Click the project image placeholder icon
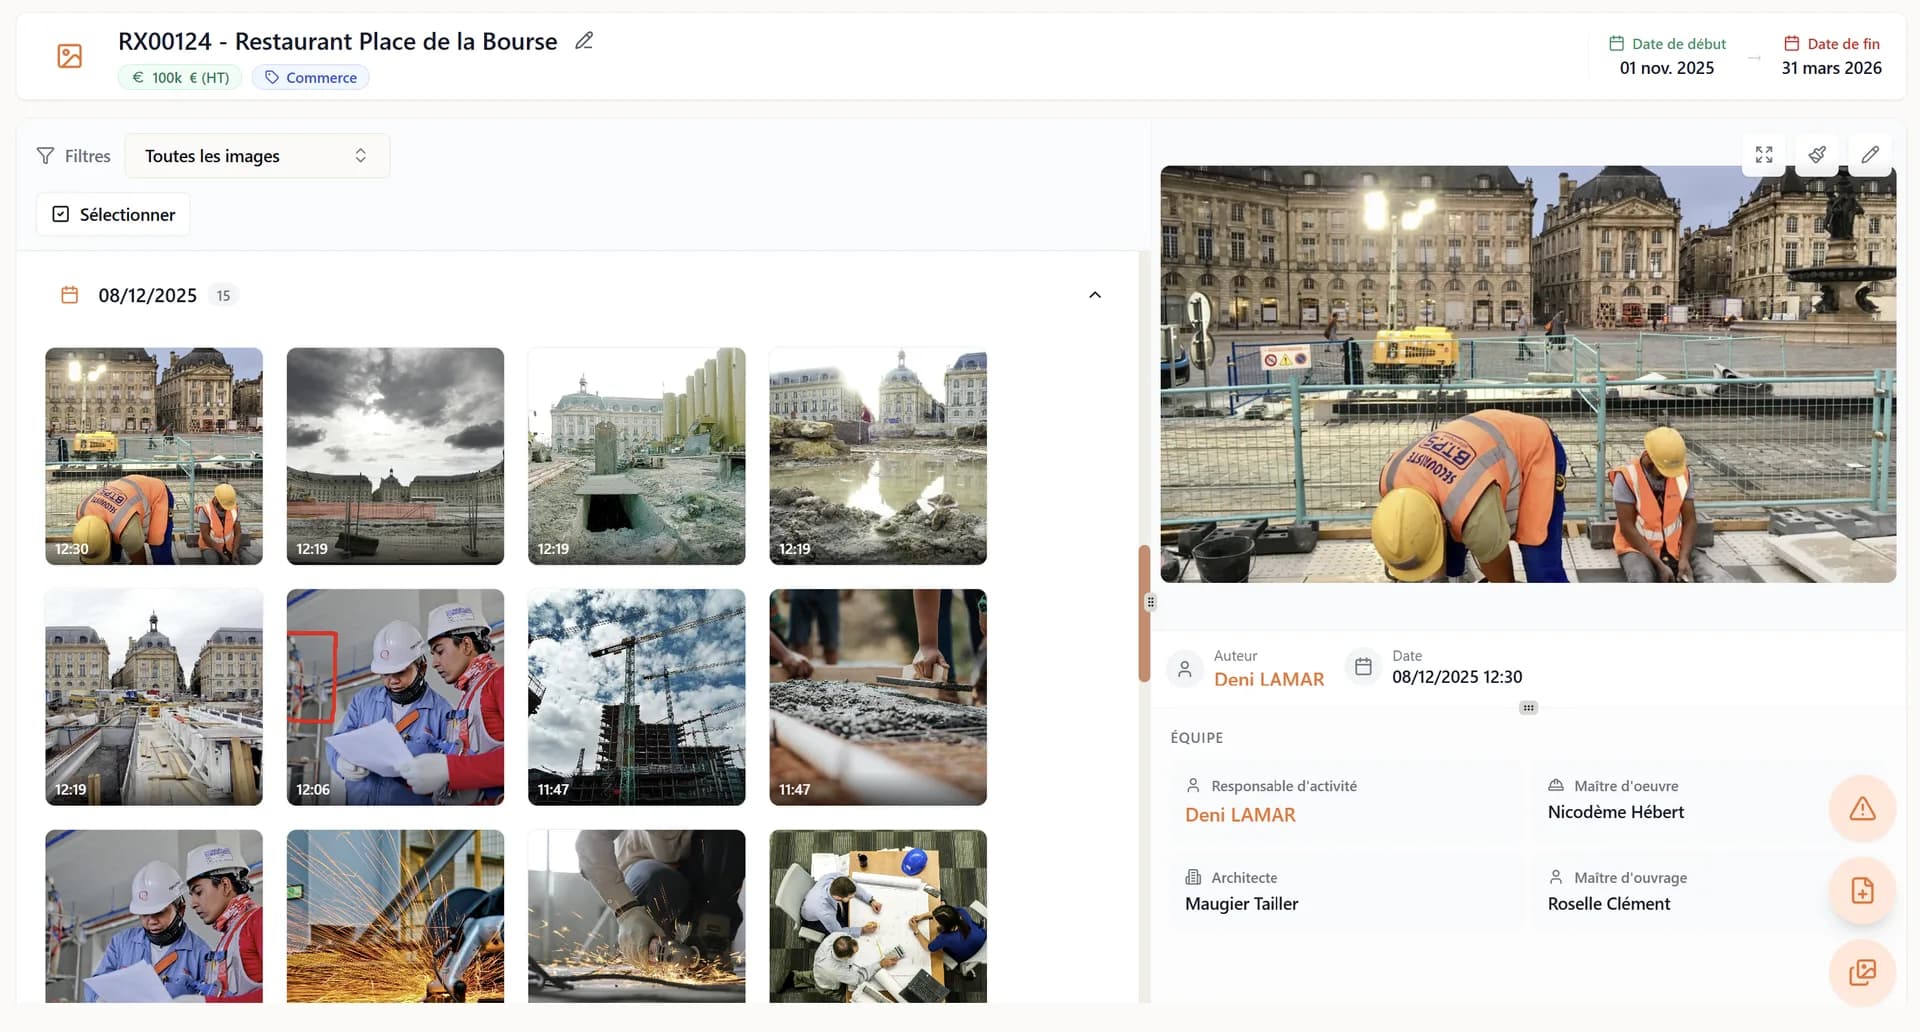 70,56
